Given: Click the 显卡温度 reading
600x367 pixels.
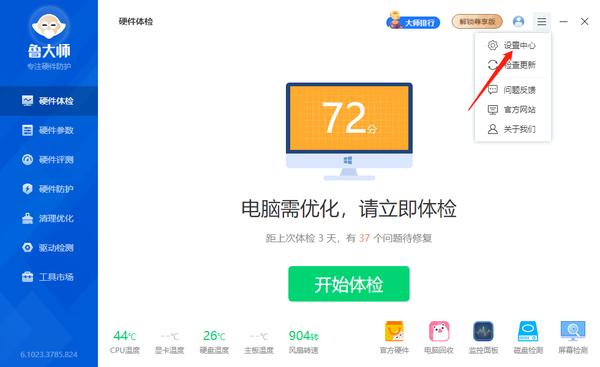Looking at the screenshot, I should 170,342.
